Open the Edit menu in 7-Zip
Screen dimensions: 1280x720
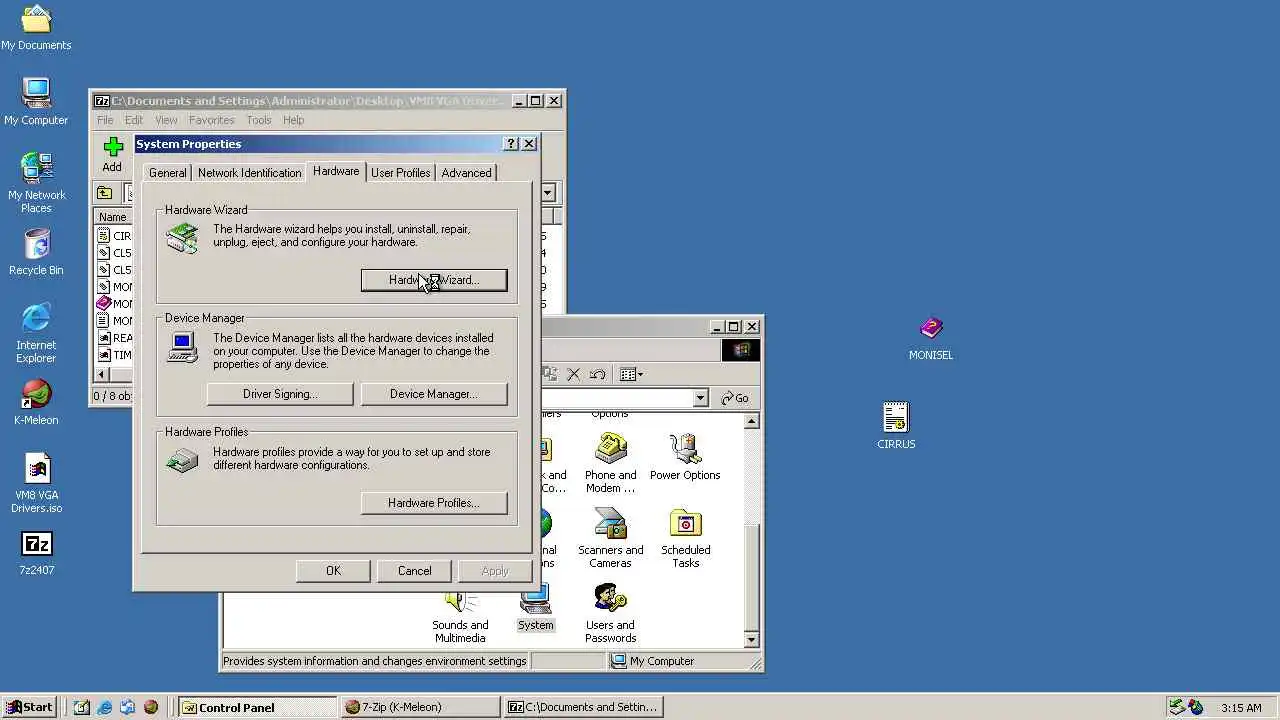coord(134,120)
